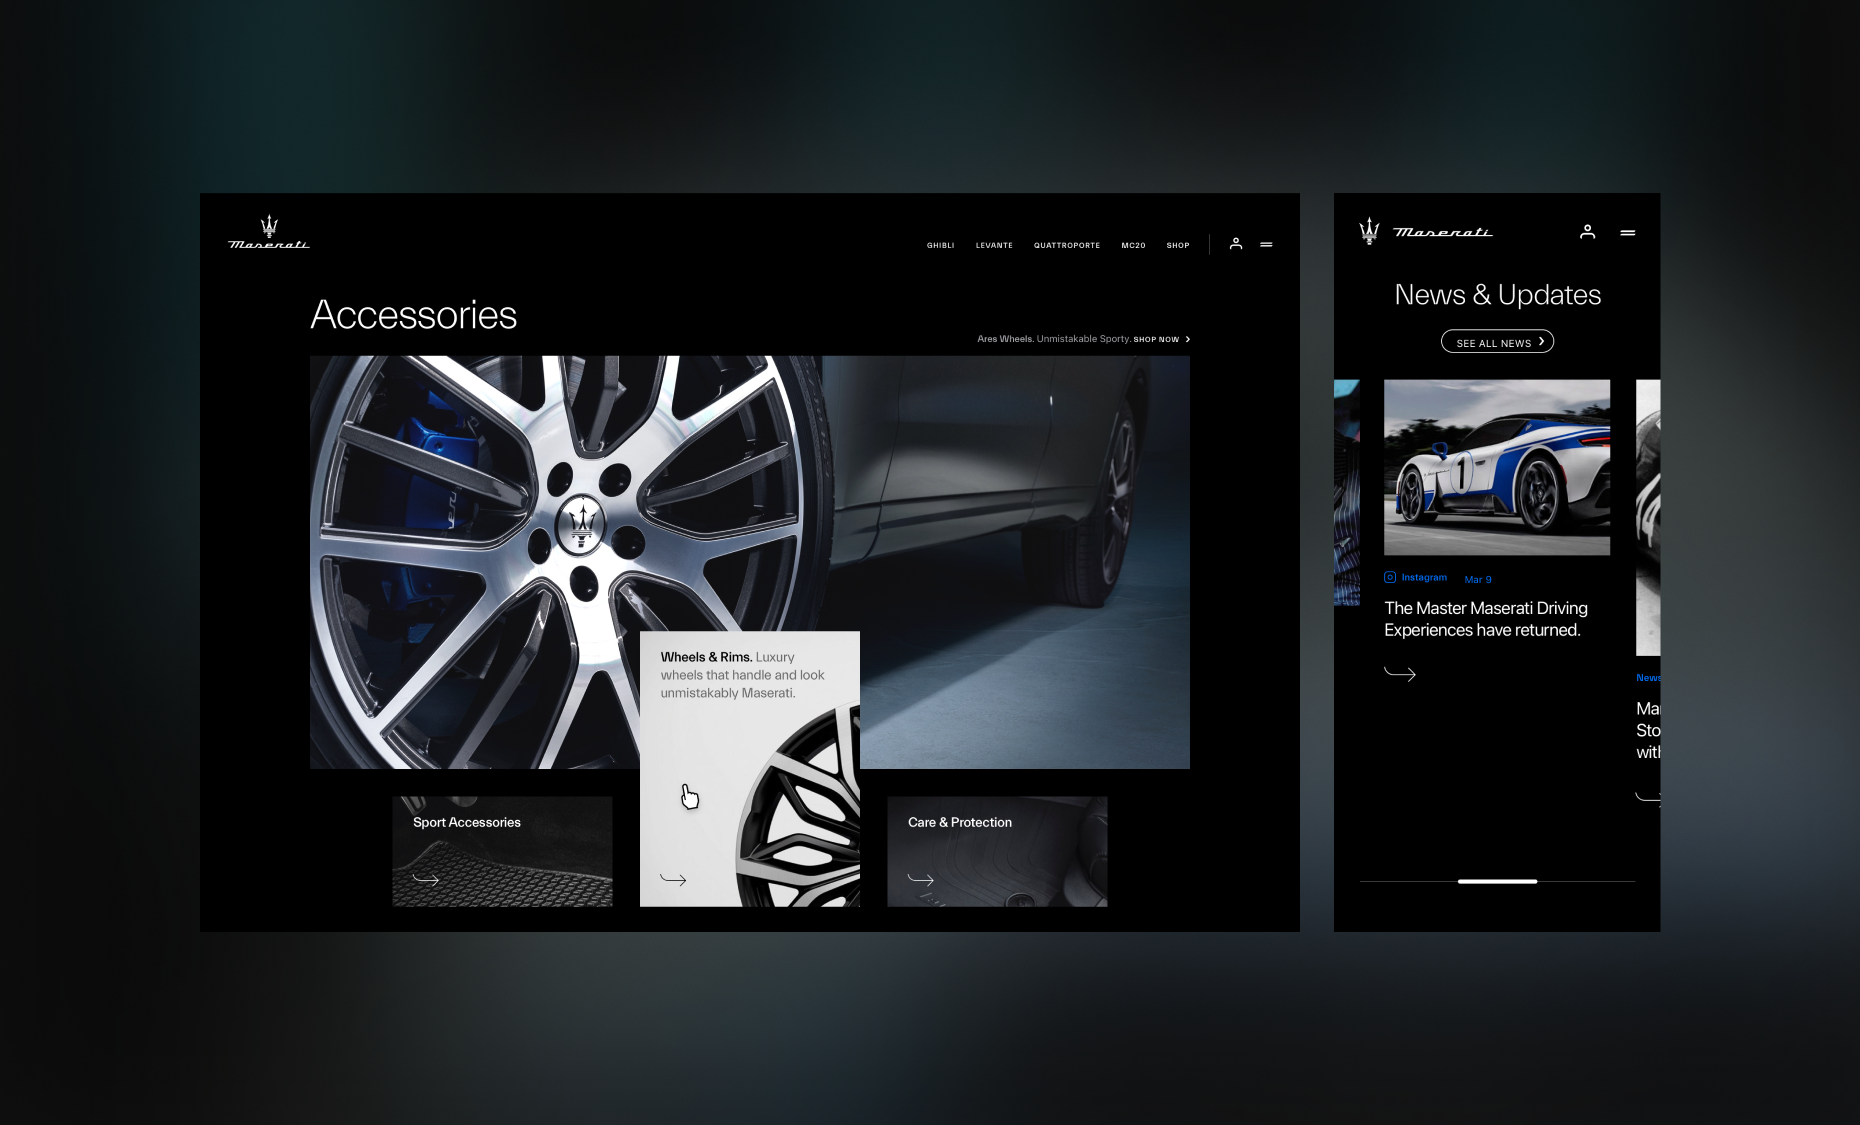Open the user account icon in desktop header
The width and height of the screenshot is (1860, 1125).
pos(1236,244)
